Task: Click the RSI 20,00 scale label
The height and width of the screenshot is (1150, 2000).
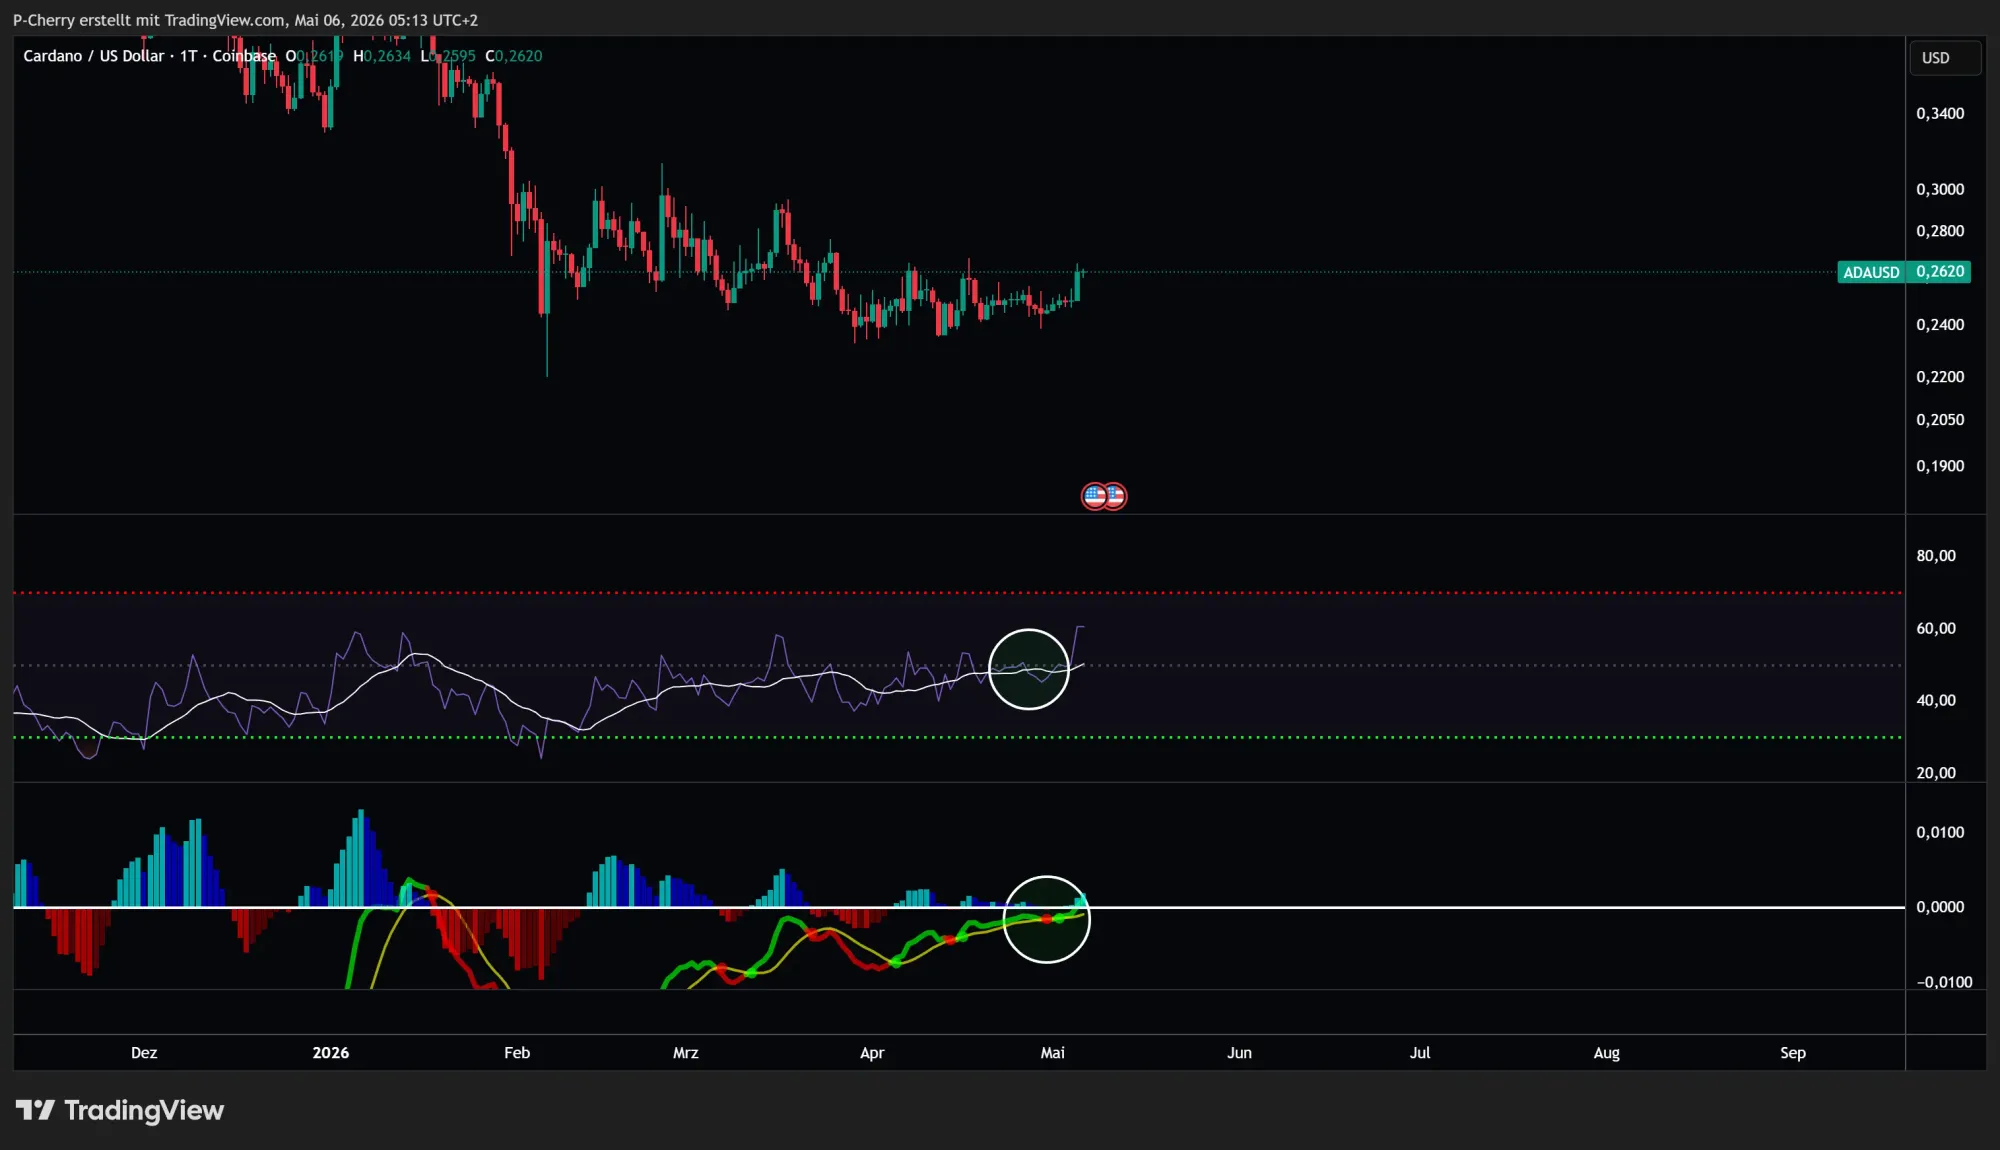Action: pos(1936,773)
